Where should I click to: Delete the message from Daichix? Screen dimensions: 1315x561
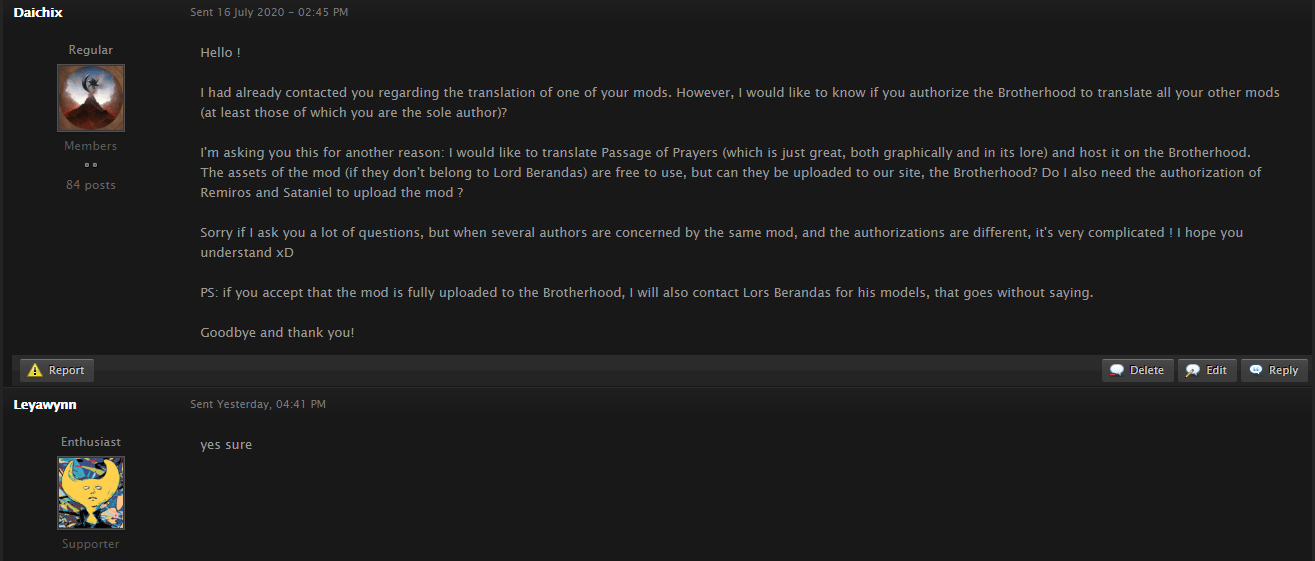pos(1138,370)
